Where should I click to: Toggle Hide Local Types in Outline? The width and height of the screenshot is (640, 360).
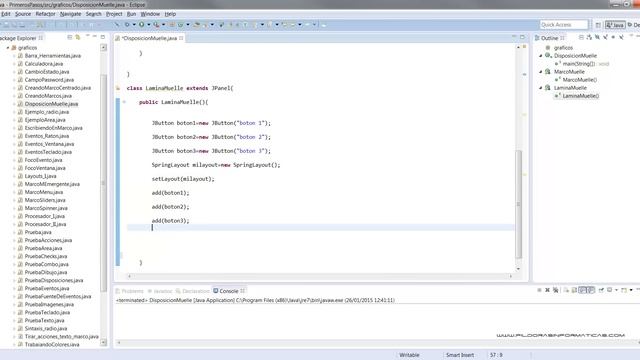coord(621,37)
